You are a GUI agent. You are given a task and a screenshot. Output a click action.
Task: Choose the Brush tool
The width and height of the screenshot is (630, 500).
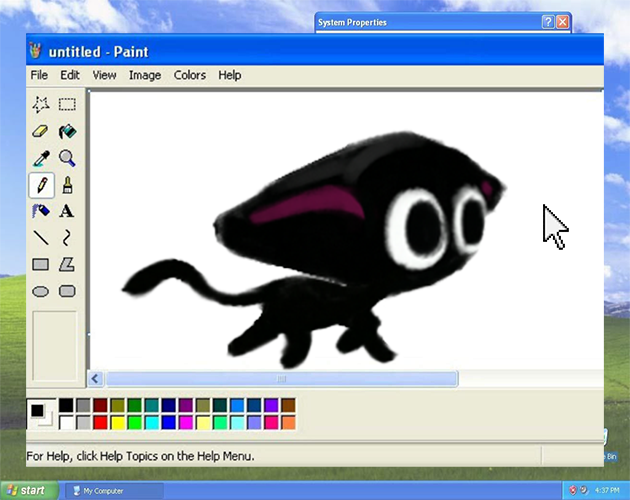click(x=67, y=185)
